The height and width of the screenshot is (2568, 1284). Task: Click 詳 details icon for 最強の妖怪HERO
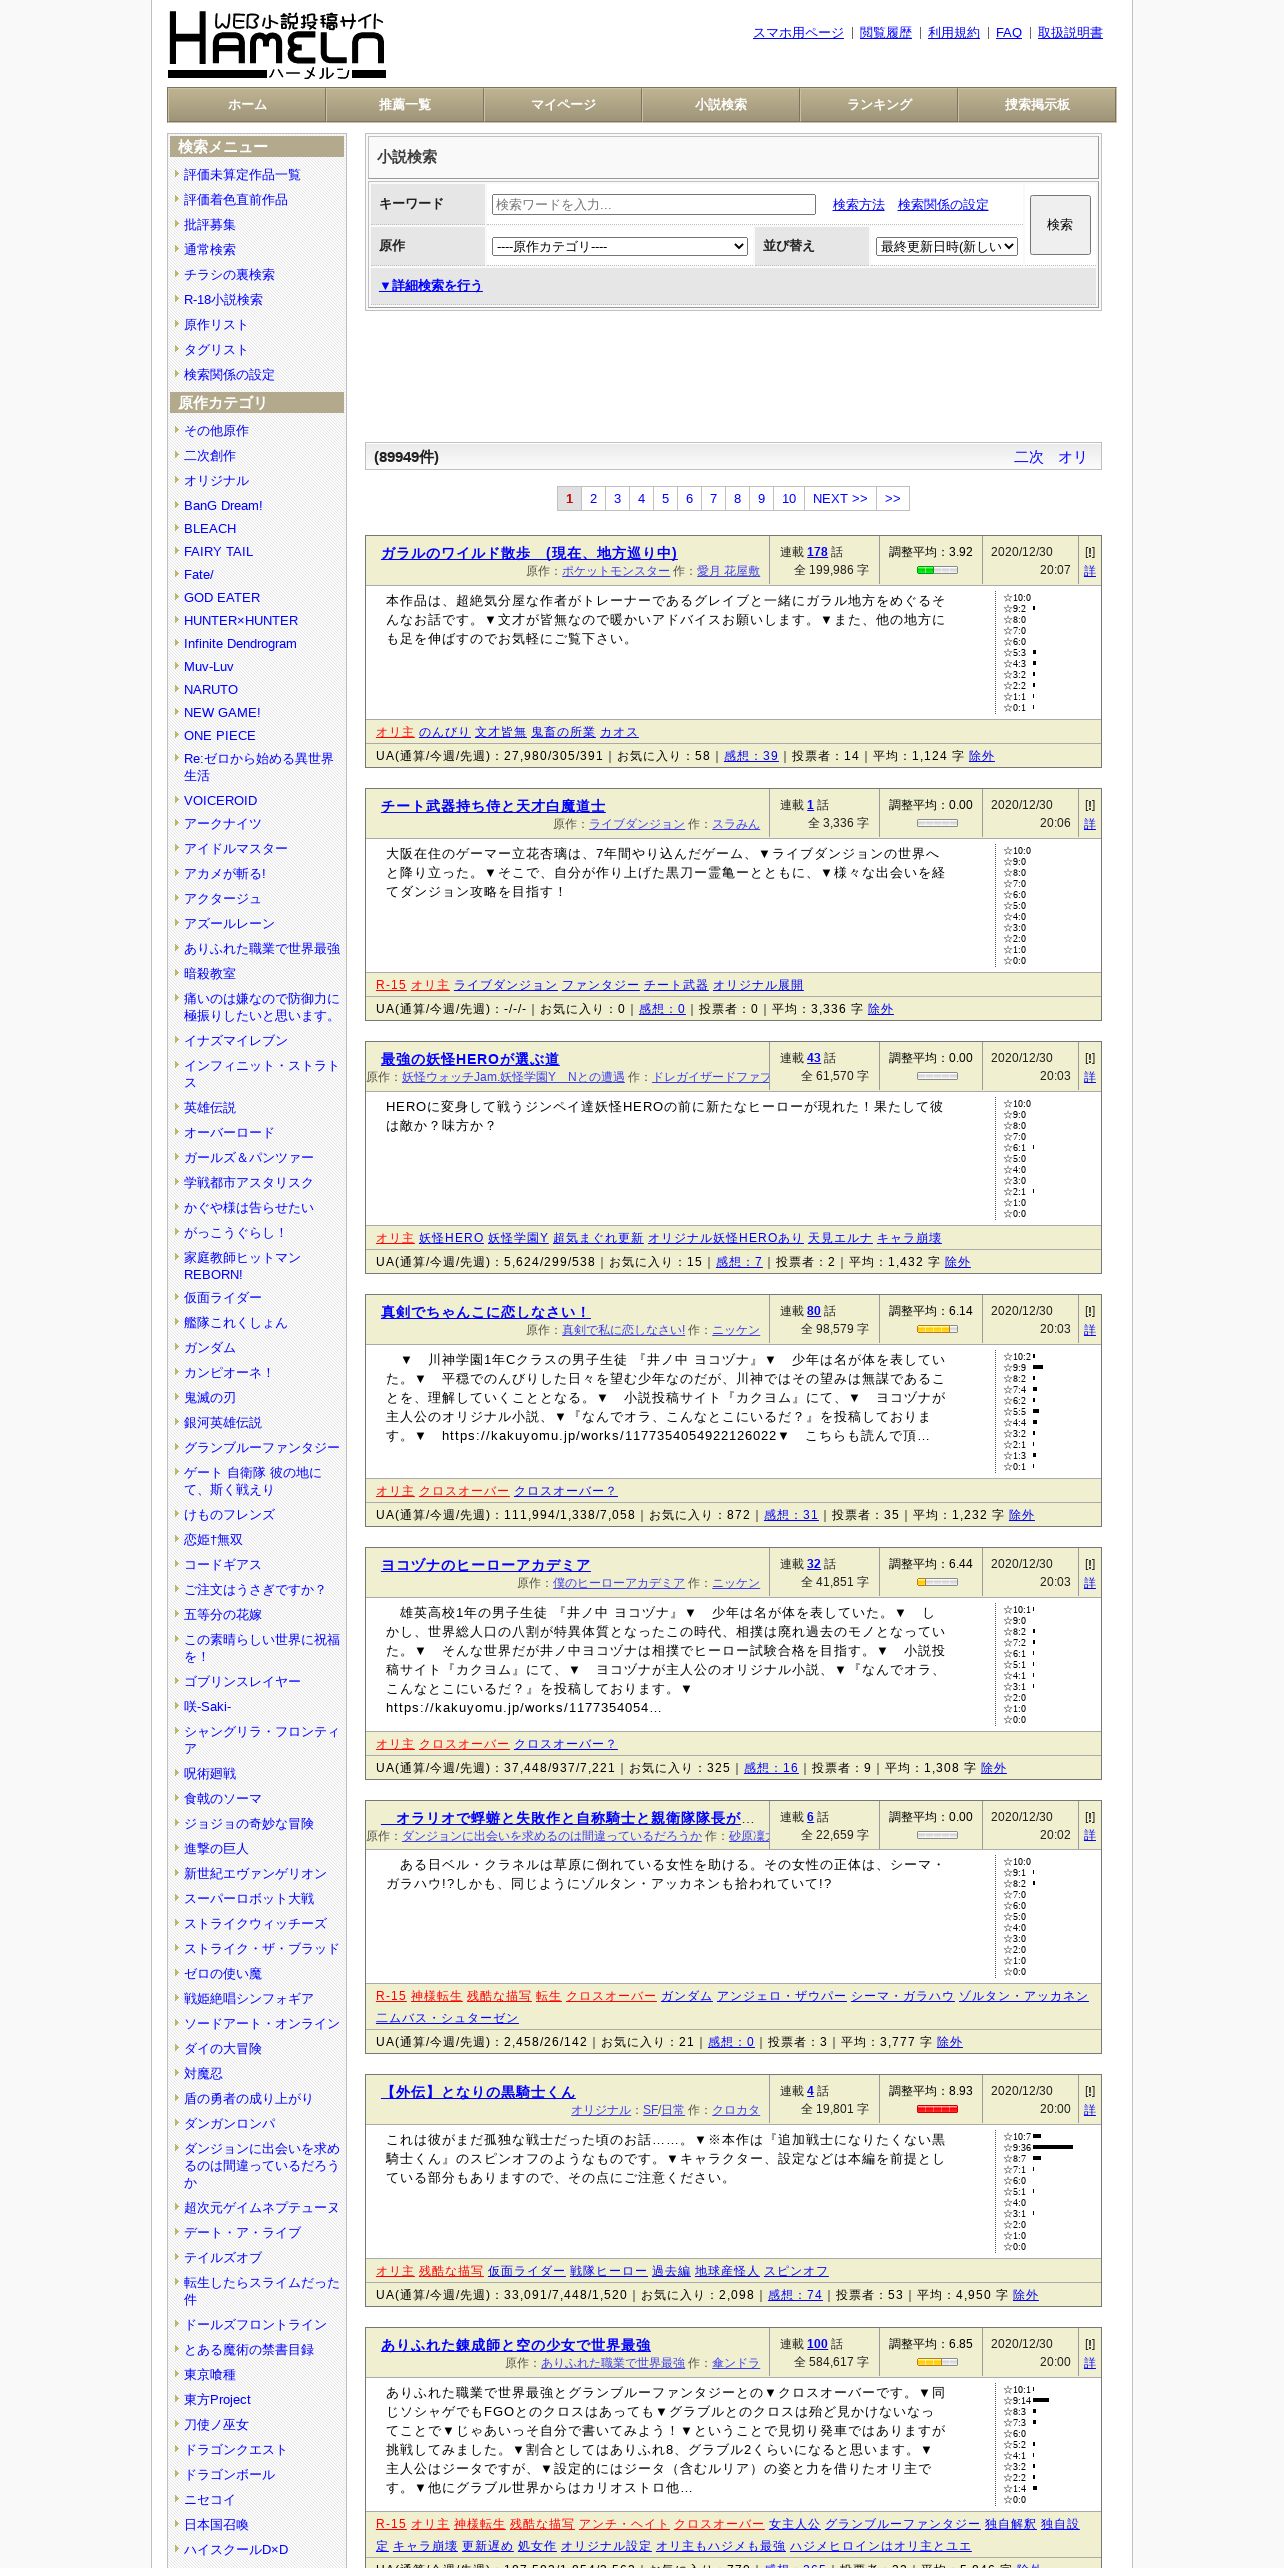pyautogui.click(x=1089, y=1077)
